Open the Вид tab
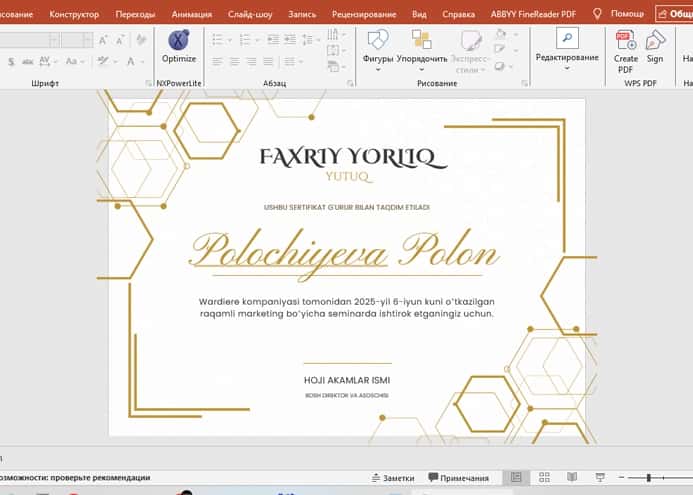This screenshot has height=495, width=693. (x=419, y=14)
